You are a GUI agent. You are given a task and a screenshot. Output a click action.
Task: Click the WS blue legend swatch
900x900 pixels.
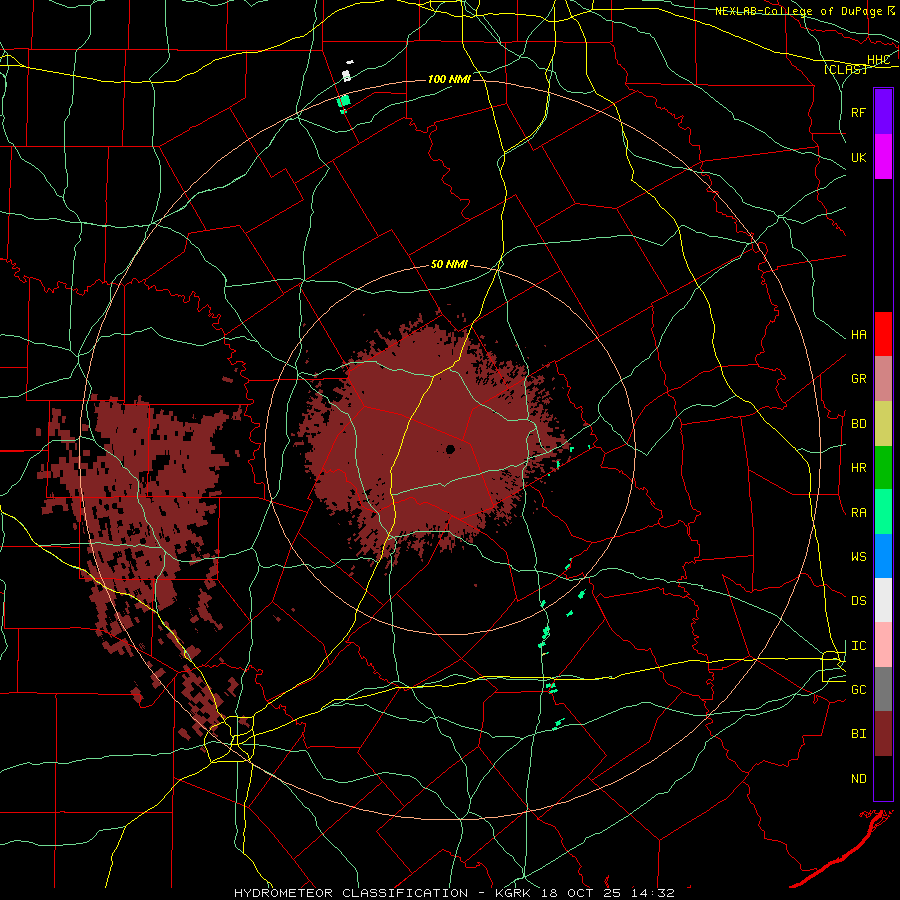pos(883,556)
